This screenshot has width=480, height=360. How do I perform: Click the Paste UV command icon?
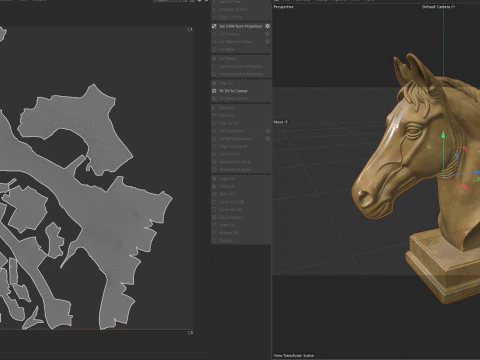coord(214,186)
